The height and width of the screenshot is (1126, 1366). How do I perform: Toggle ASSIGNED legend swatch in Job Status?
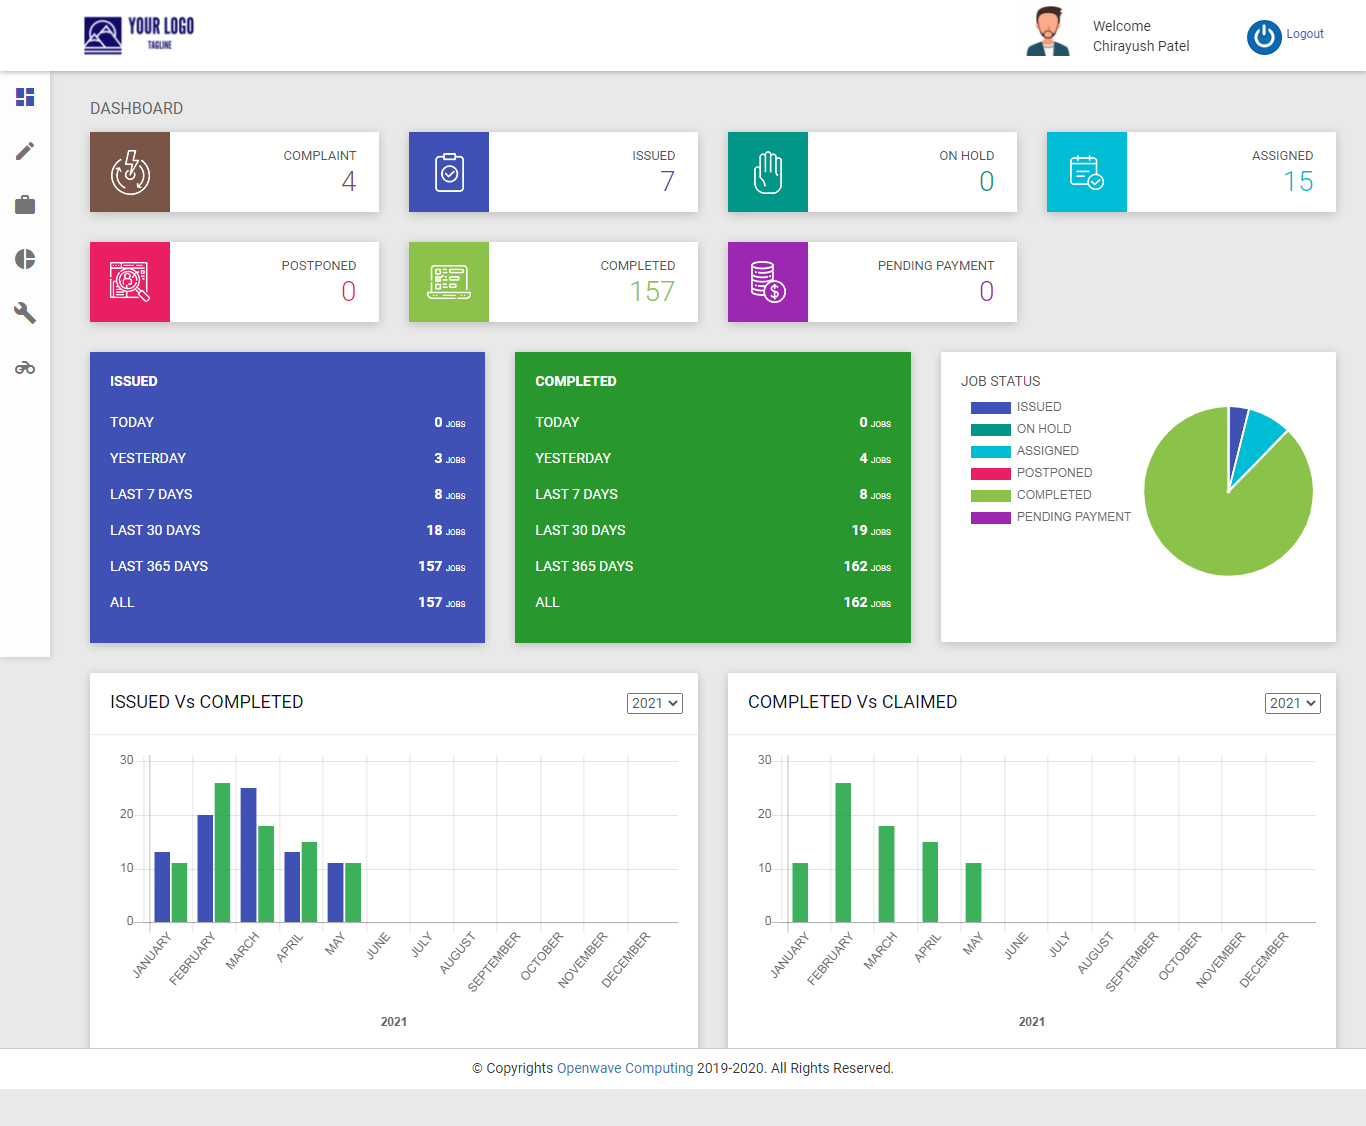pos(991,451)
